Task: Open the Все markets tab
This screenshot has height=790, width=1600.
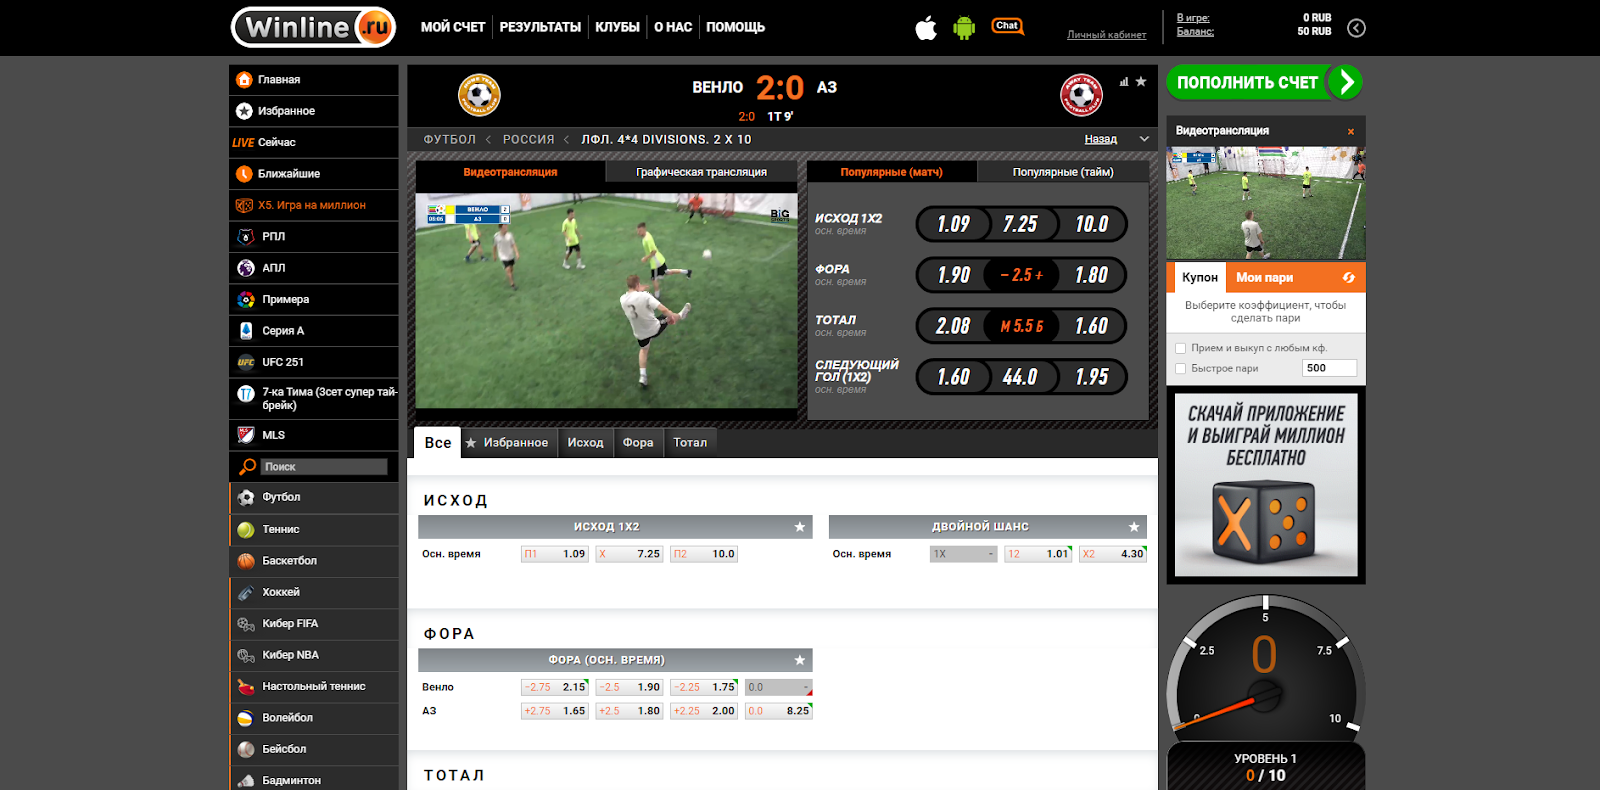Action: (438, 443)
